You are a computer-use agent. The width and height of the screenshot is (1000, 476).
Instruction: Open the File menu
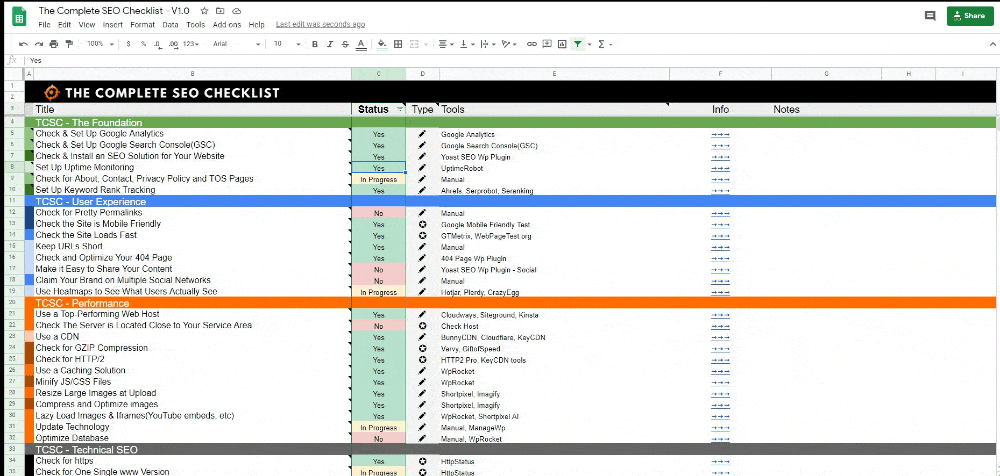point(44,25)
